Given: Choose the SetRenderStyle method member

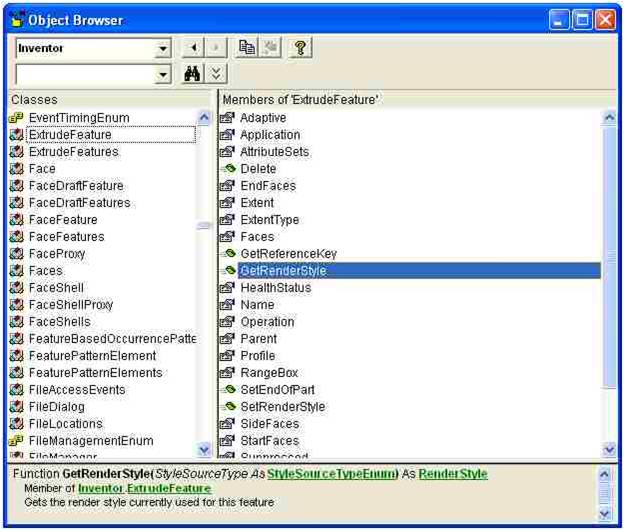Looking at the screenshot, I should pos(282,407).
